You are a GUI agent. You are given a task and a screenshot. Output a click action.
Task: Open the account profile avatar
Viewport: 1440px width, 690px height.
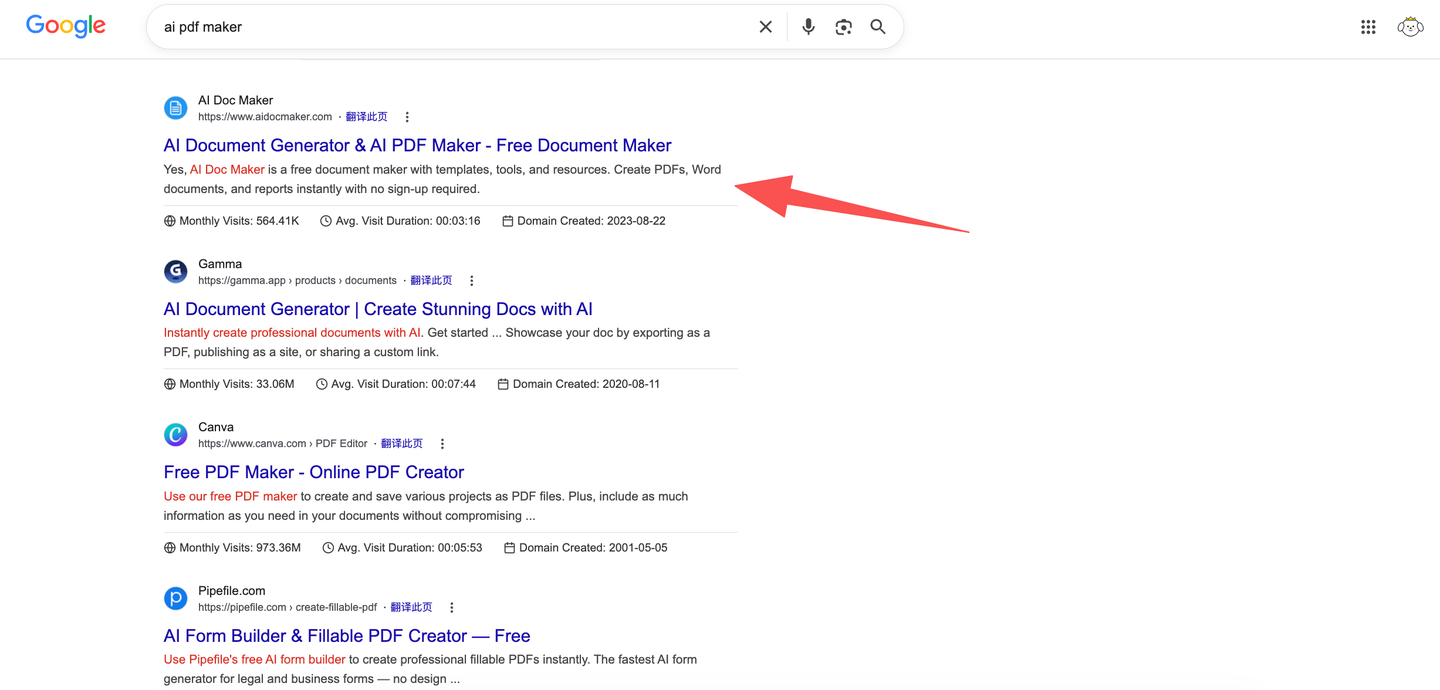(1410, 27)
